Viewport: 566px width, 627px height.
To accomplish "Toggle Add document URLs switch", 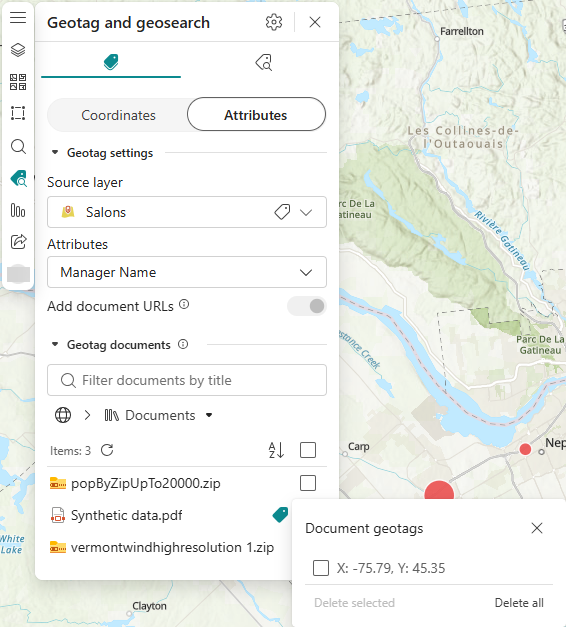I will tap(307, 306).
